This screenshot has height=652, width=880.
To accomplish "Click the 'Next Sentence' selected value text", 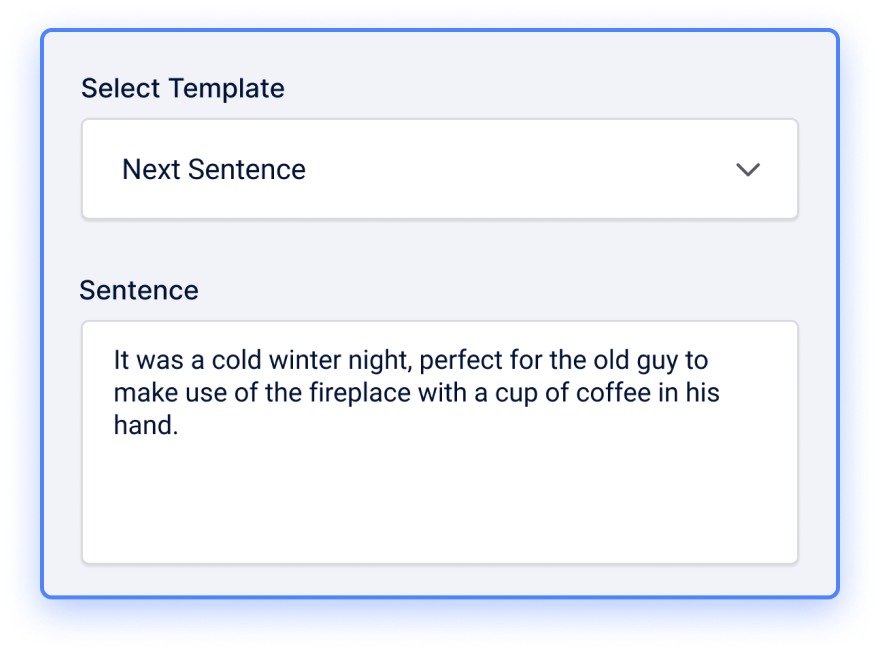I will coord(214,169).
